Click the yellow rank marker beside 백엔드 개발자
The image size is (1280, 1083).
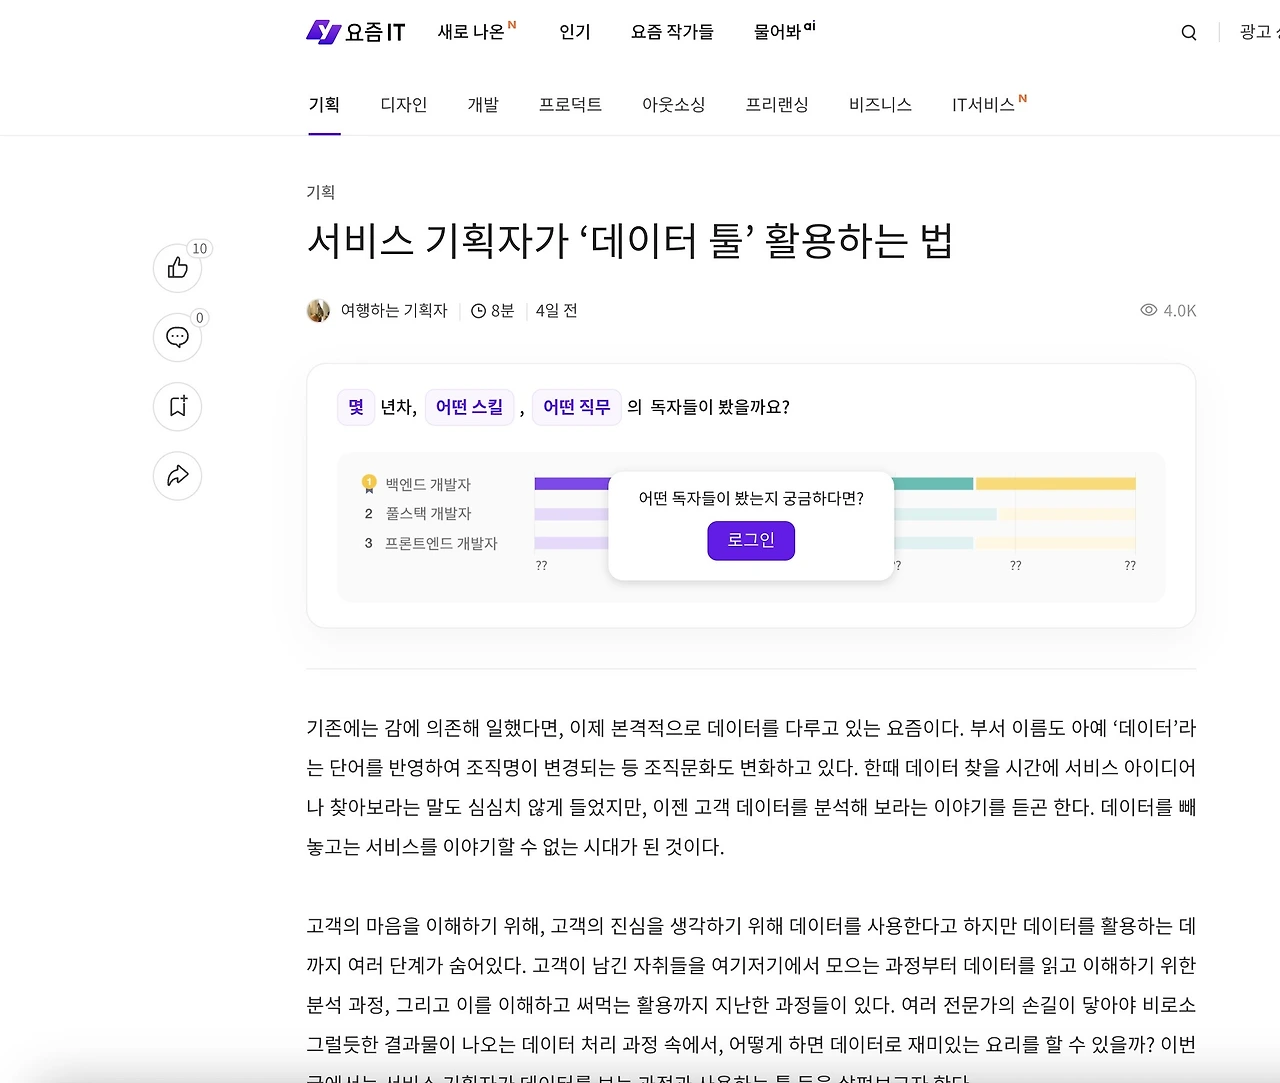tap(368, 482)
